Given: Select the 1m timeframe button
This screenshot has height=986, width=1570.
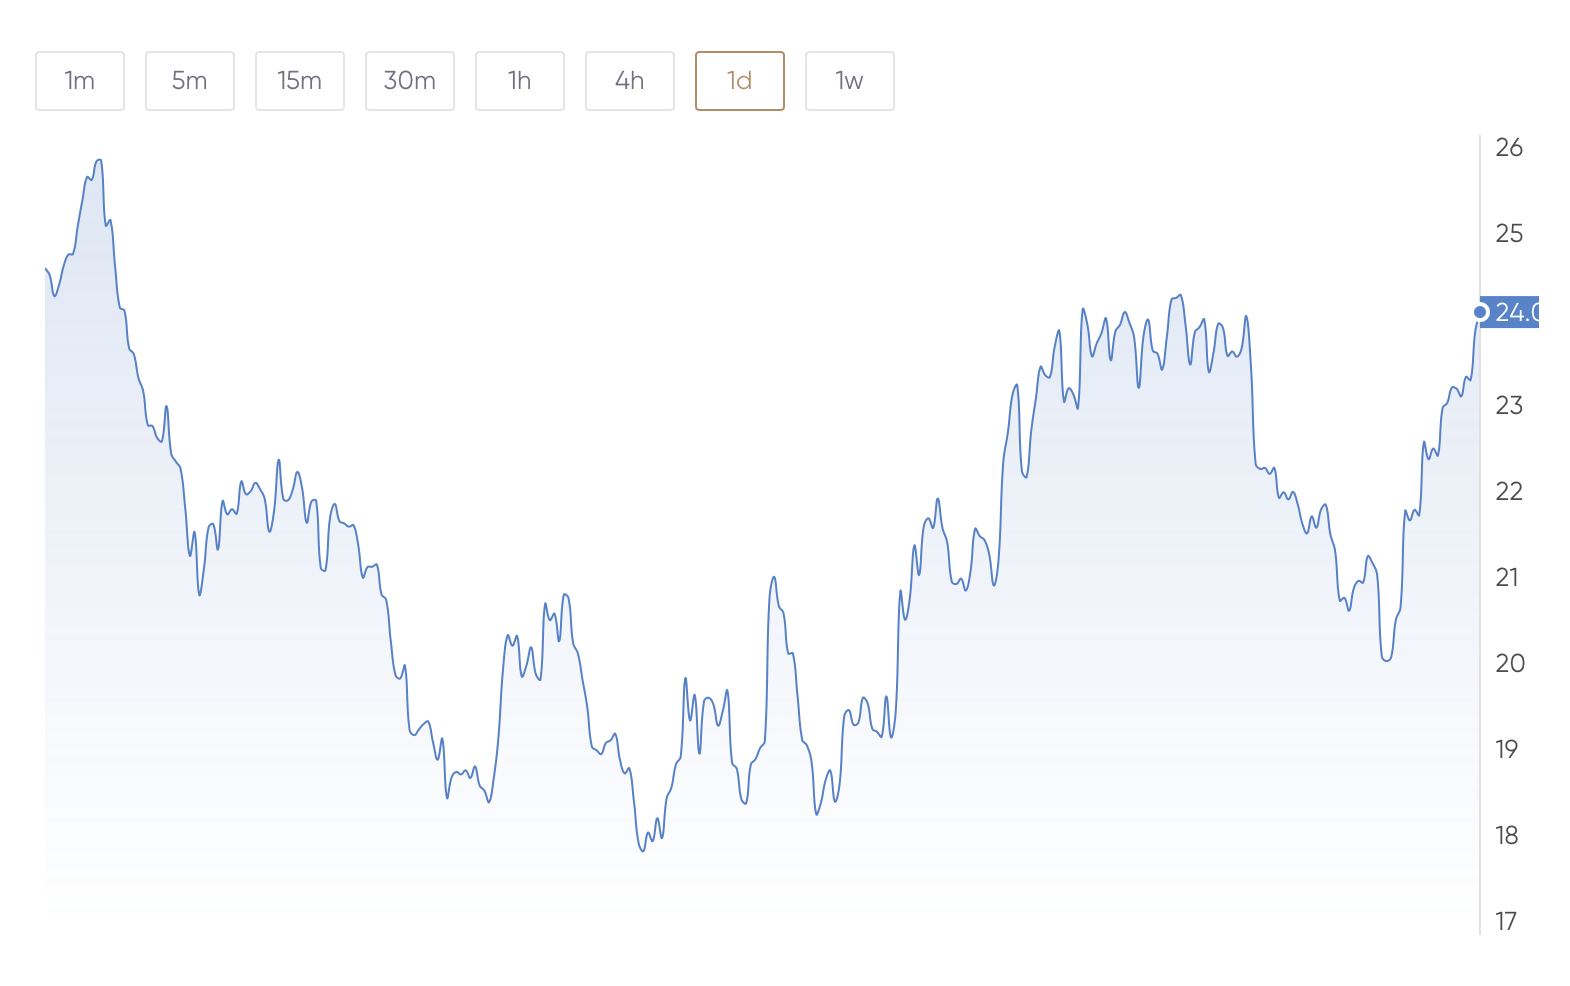Looking at the screenshot, I should (80, 81).
